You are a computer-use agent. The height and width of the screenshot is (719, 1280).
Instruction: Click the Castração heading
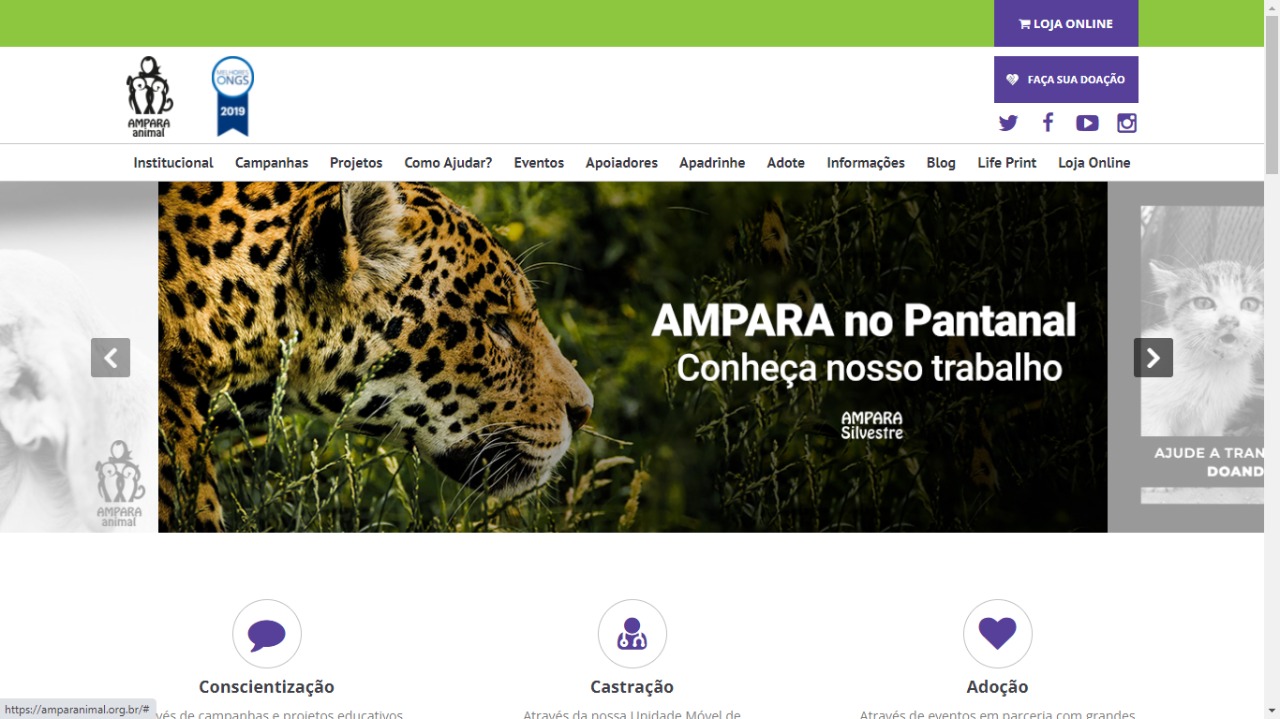pos(632,687)
